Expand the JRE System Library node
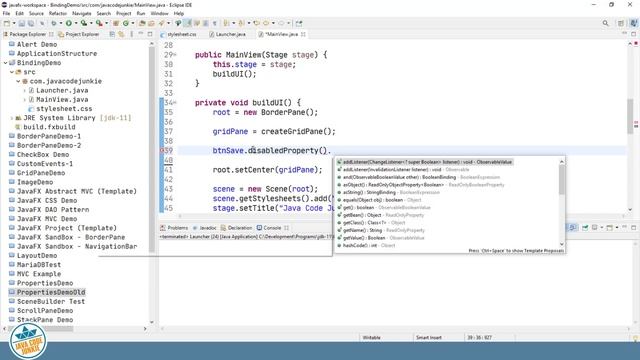The width and height of the screenshot is (640, 360). pyautogui.click(x=12, y=118)
